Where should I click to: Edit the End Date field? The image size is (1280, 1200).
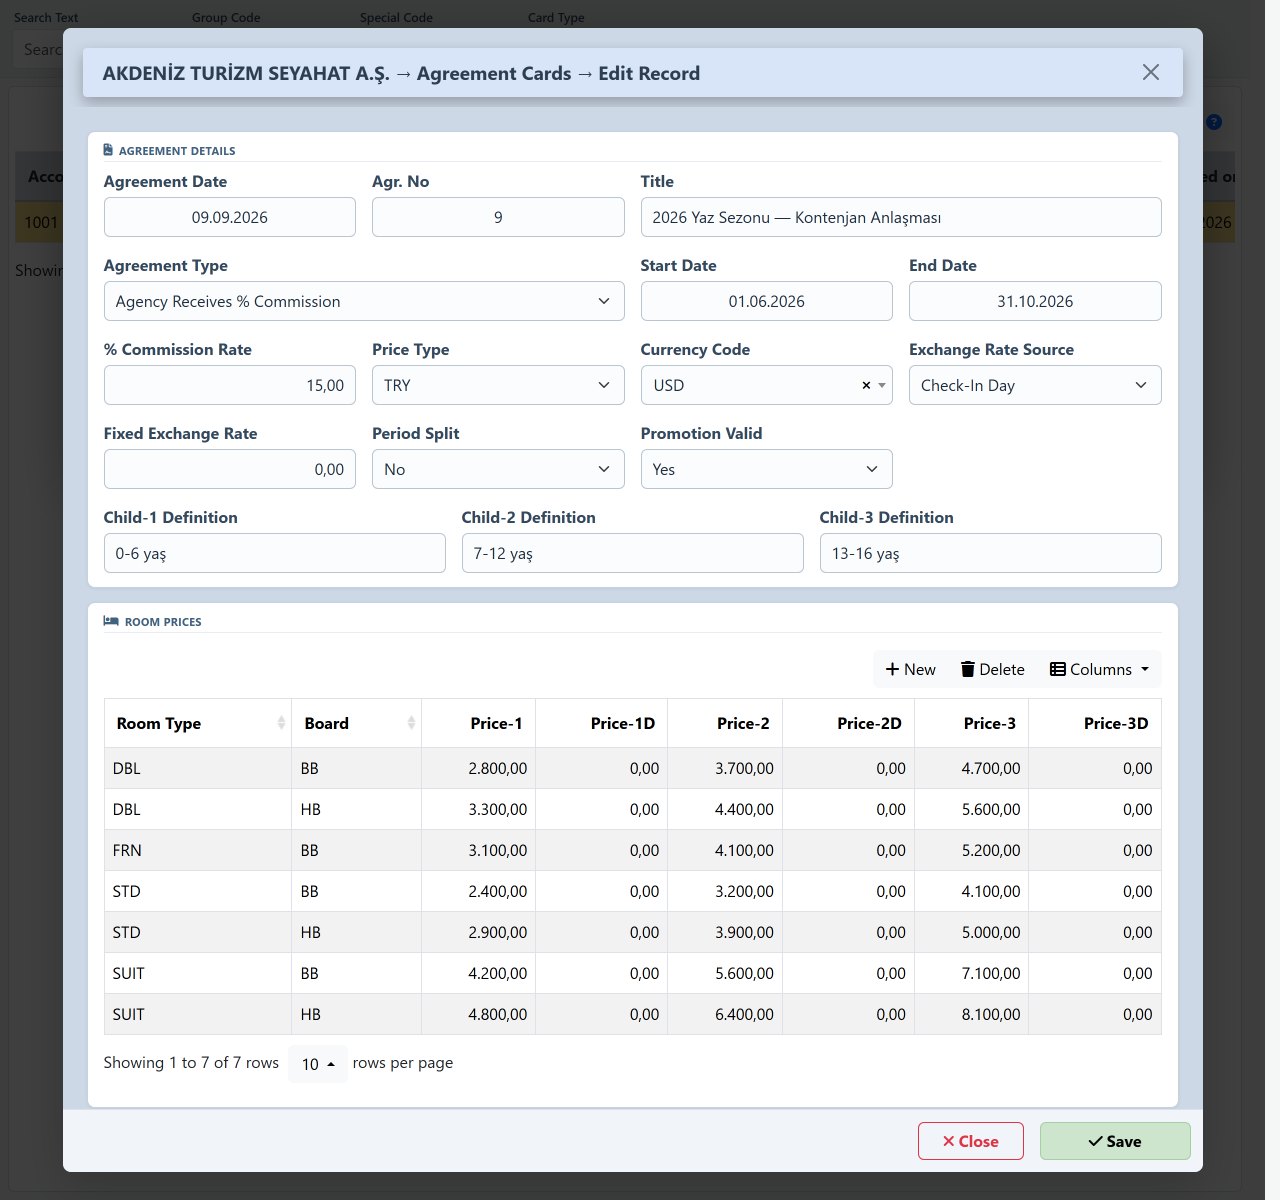pyautogui.click(x=1035, y=301)
